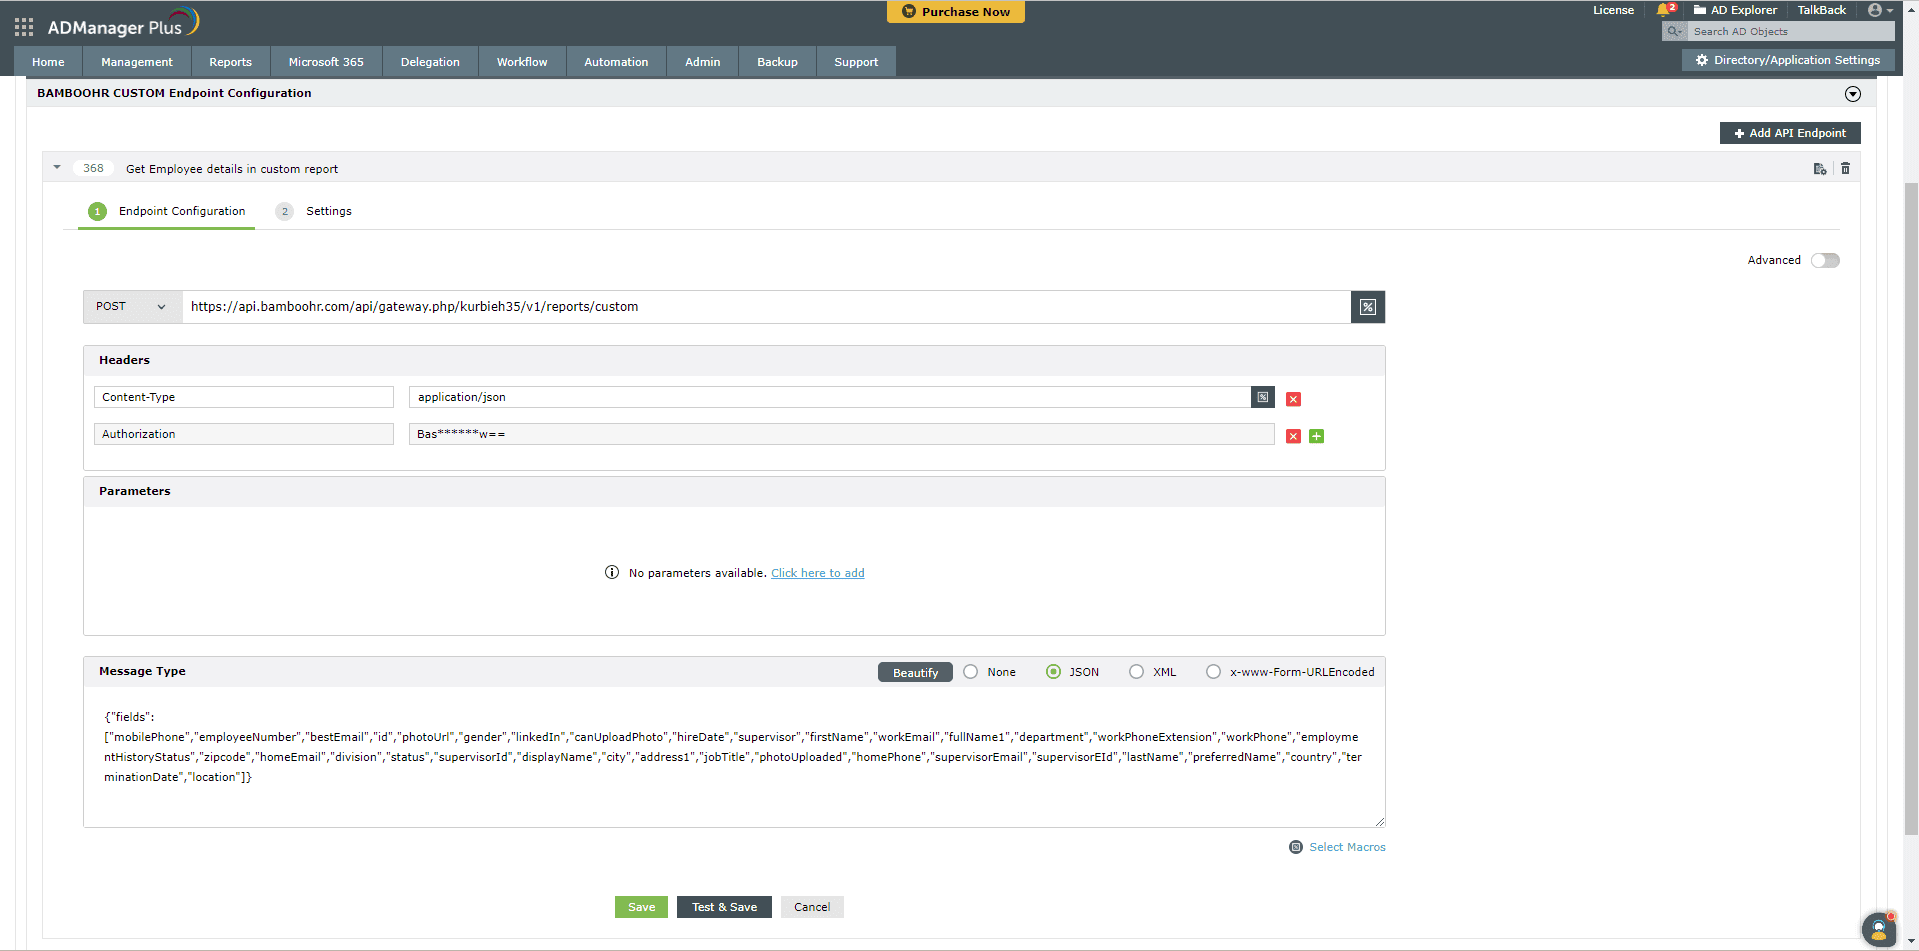Click the Cancel button
The width and height of the screenshot is (1919, 951).
(x=812, y=907)
